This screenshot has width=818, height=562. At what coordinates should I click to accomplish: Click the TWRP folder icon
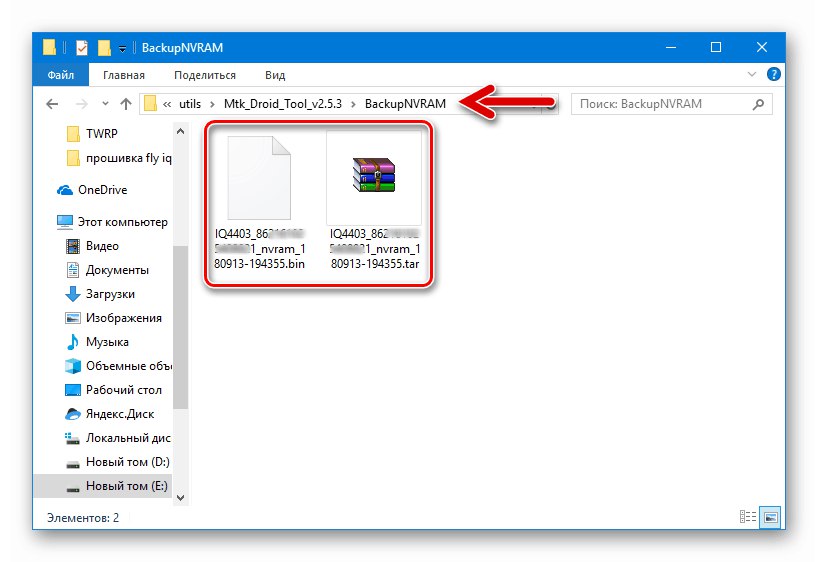[x=74, y=134]
